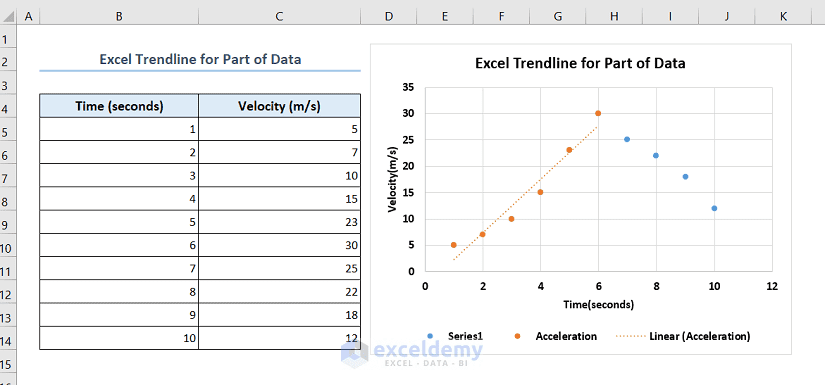Select column H header
Viewport: 825px width, 385px height.
[x=614, y=17]
